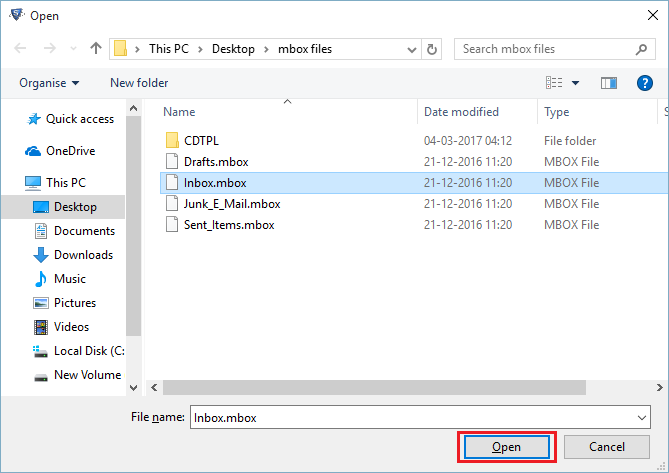Click the horizontal scrollbar thumb
669x473 pixels.
374,387
